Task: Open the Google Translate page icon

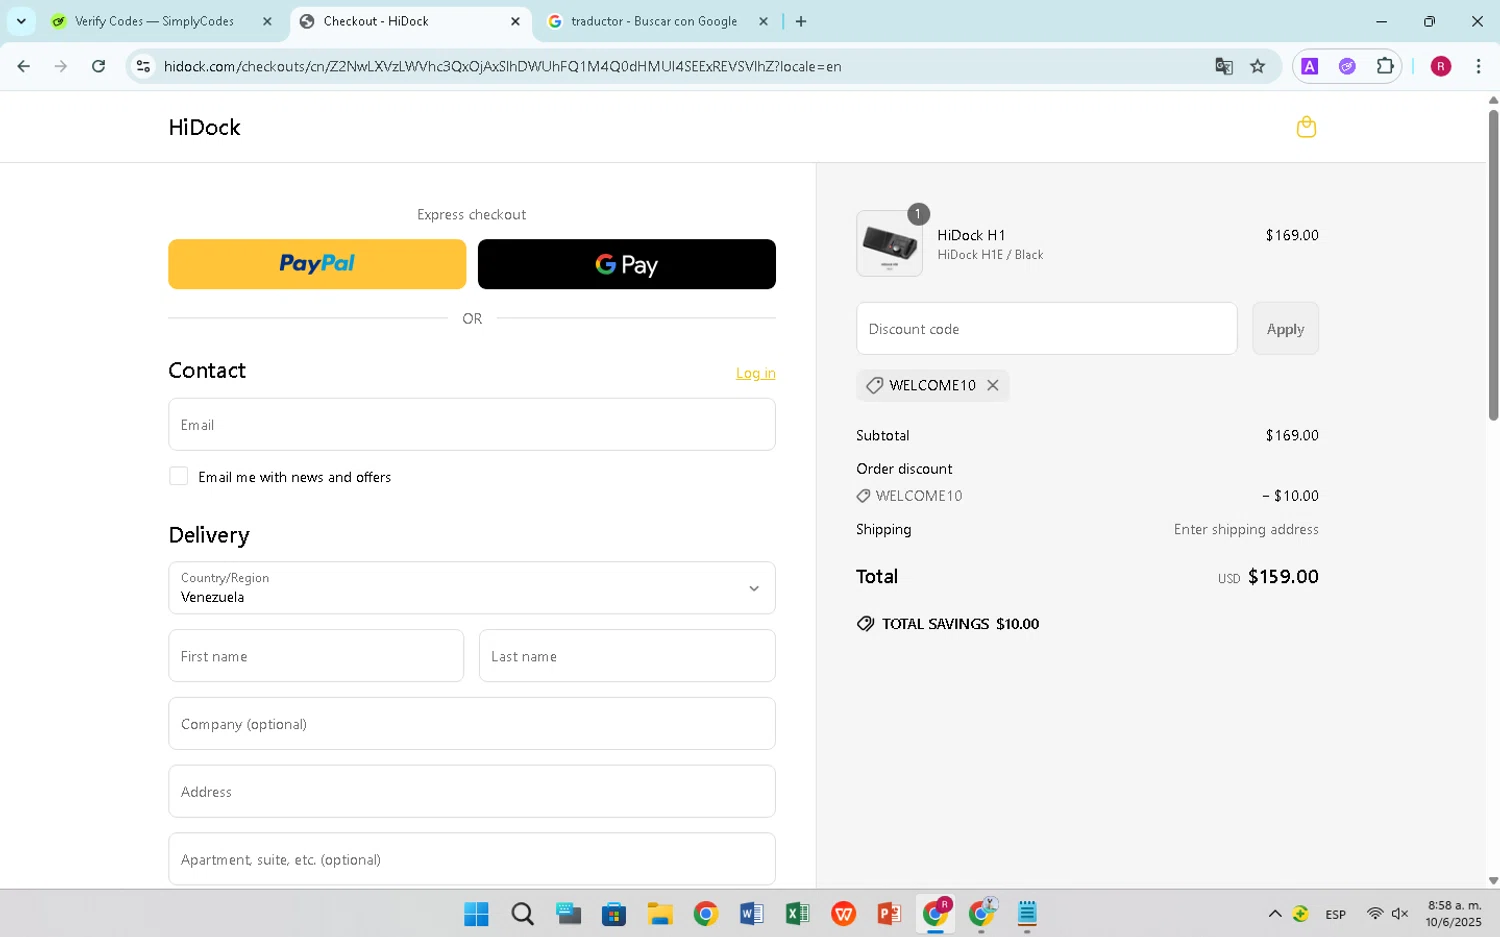Action: [x=1224, y=66]
